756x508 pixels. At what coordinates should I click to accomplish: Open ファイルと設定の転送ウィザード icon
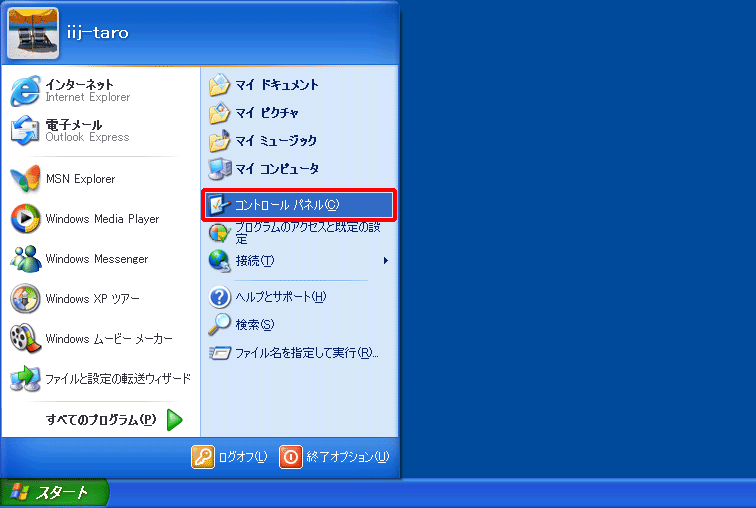point(25,378)
